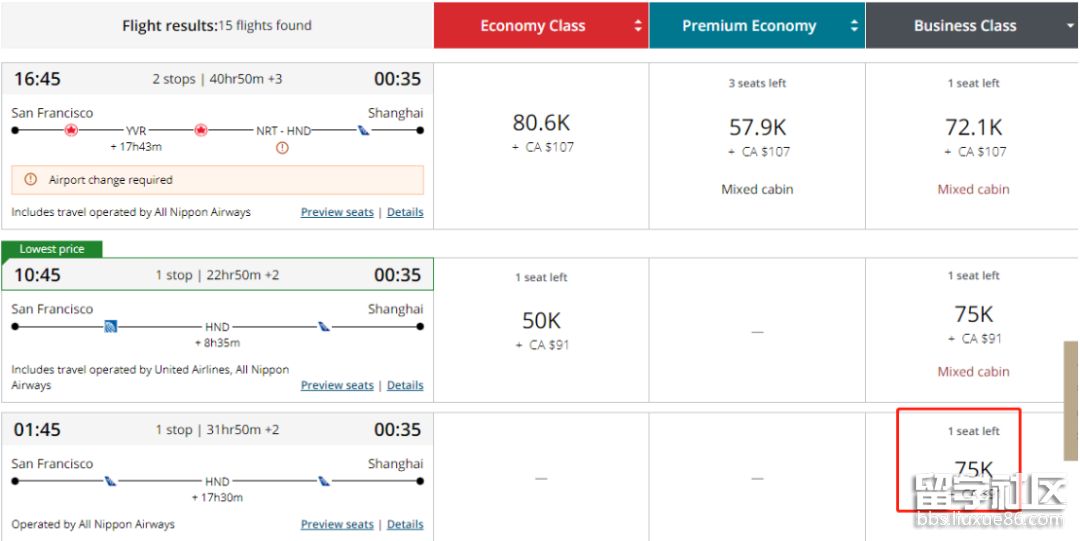Sort results by the Premium Economy arrows
The width and height of the screenshot is (1080, 541).
pyautogui.click(x=855, y=26)
